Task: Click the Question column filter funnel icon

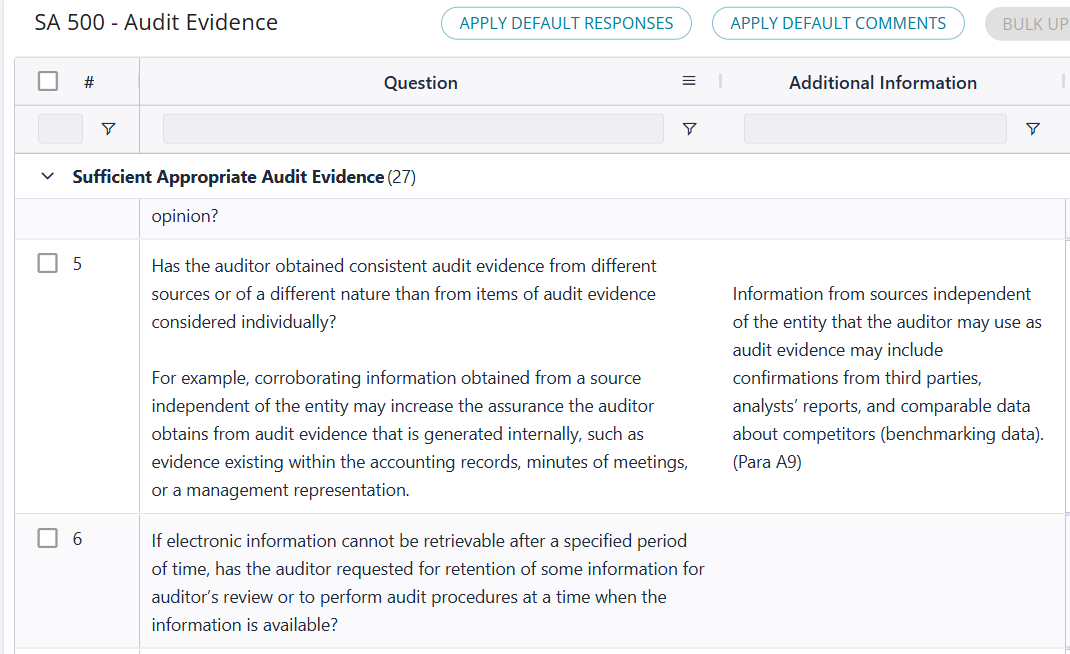Action: coord(689,129)
